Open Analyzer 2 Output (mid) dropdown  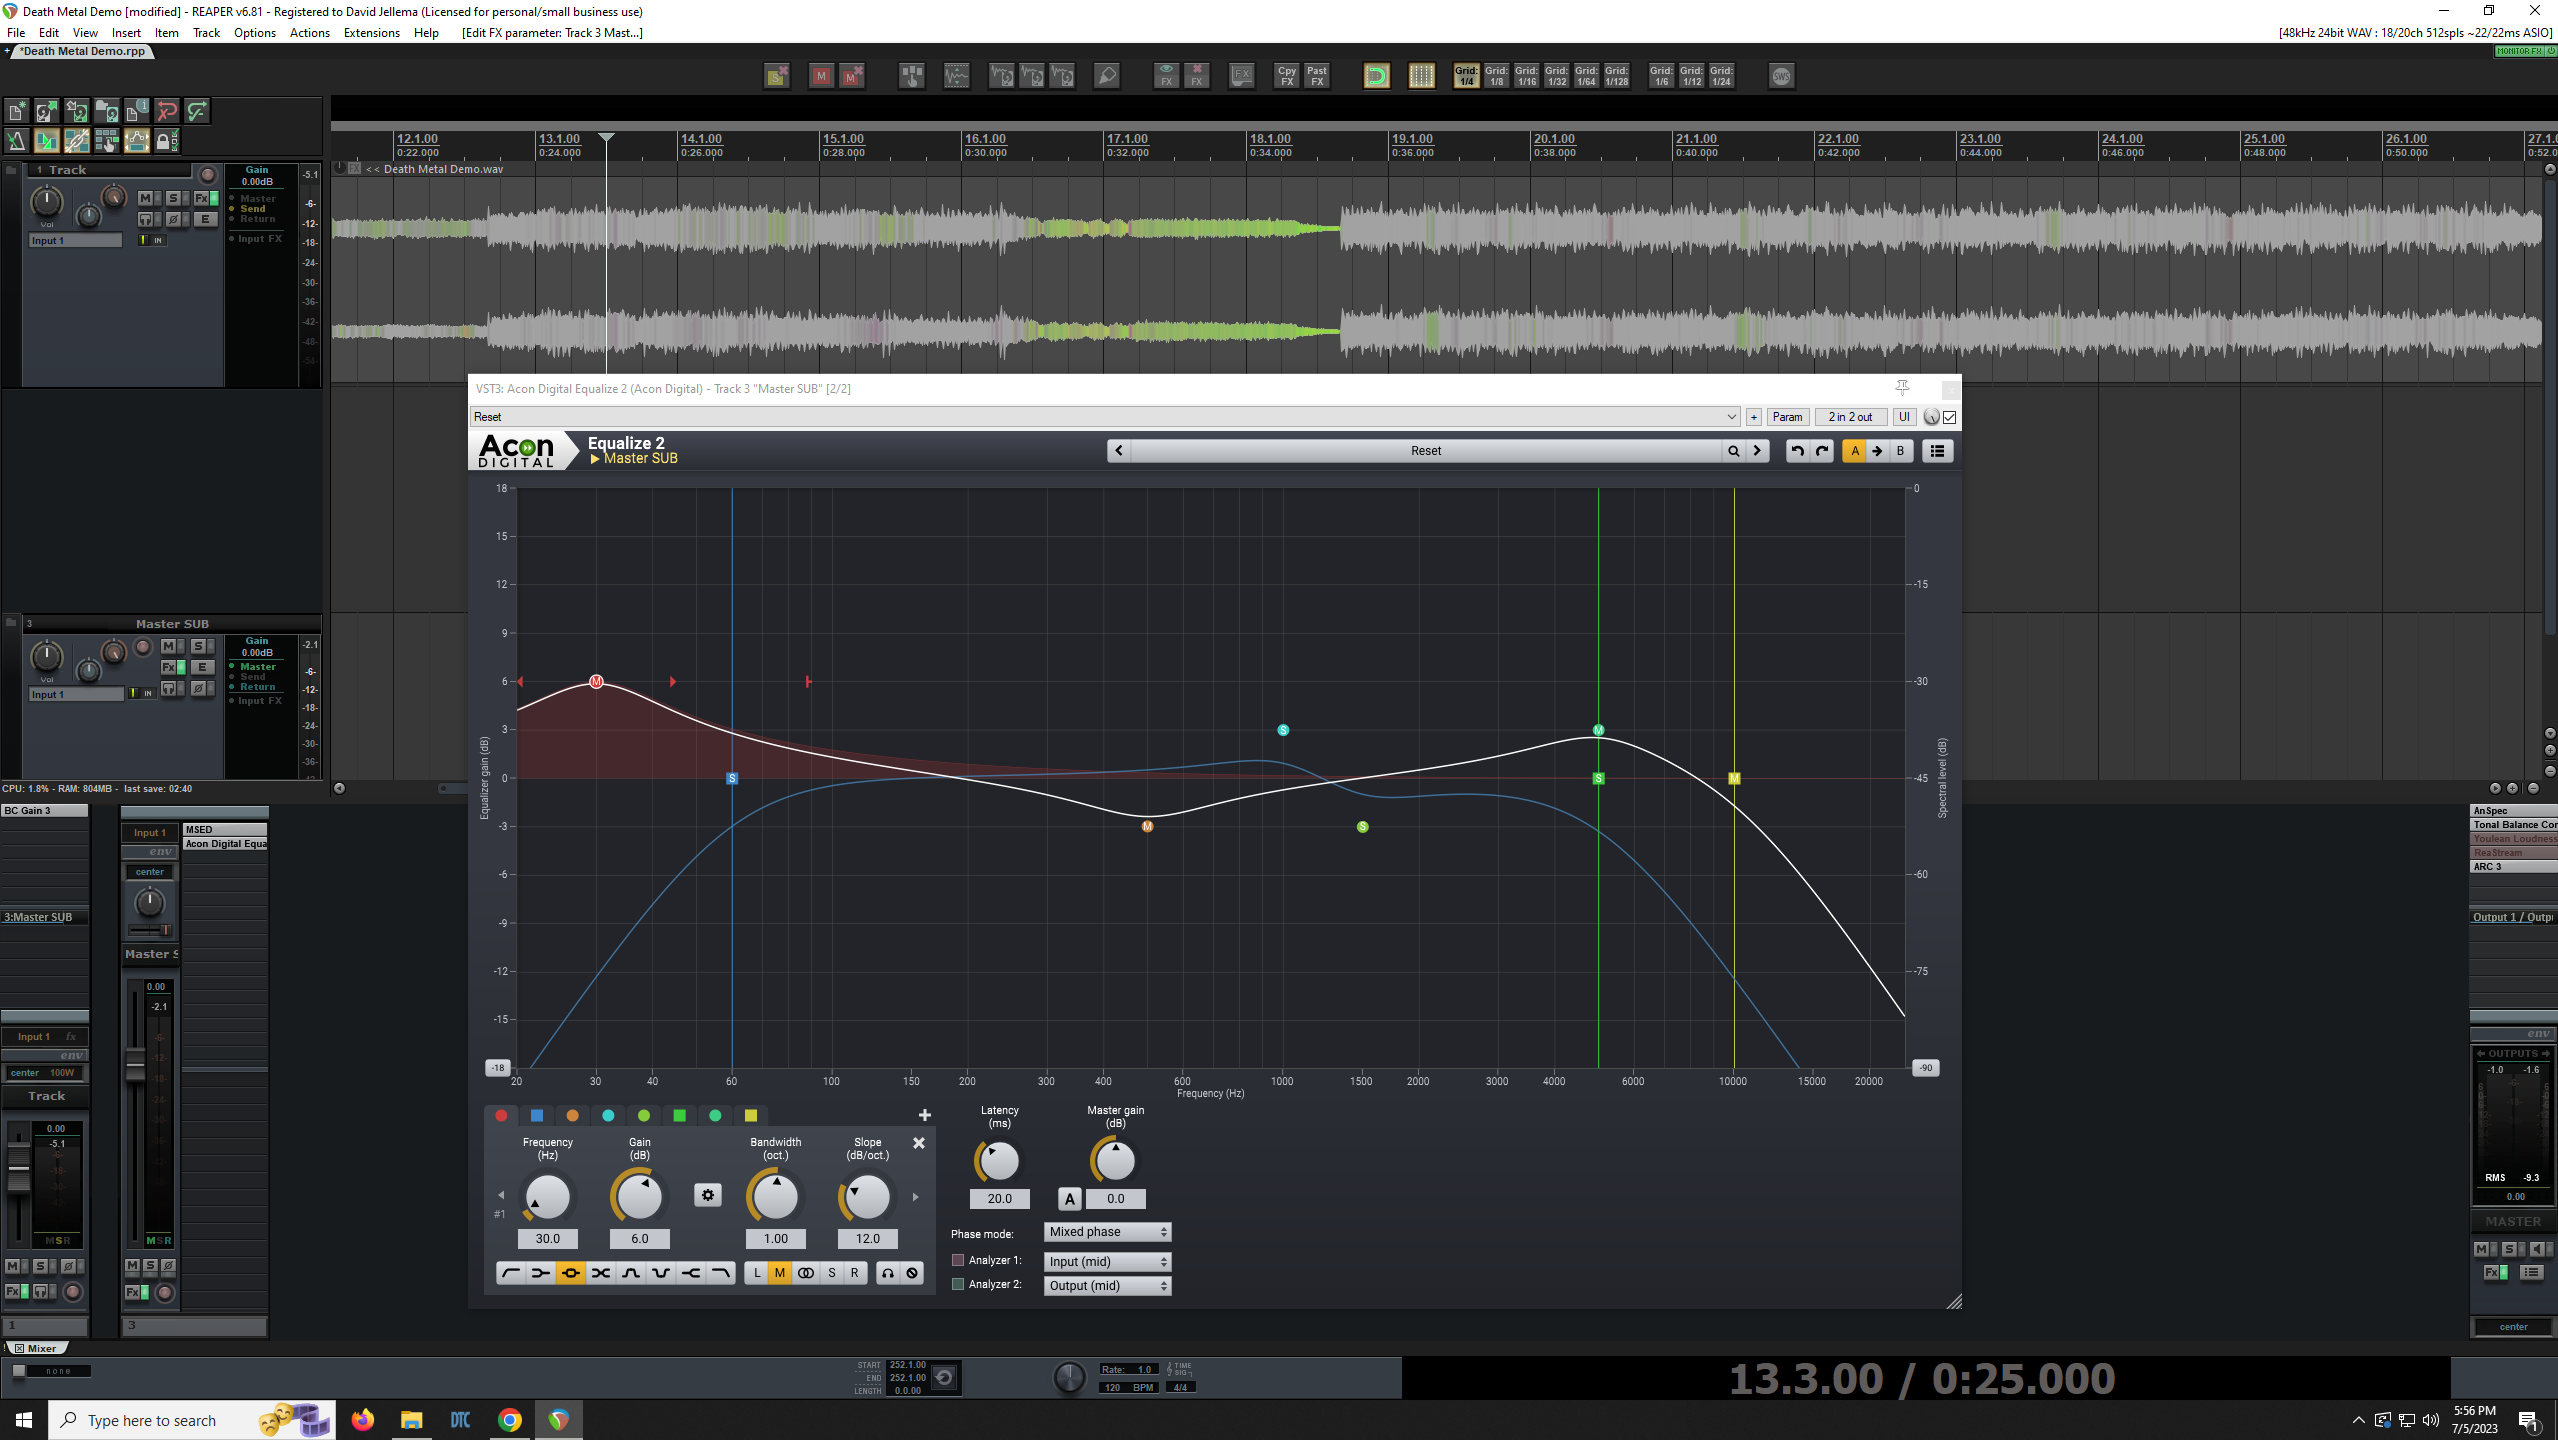[x=1107, y=1286]
